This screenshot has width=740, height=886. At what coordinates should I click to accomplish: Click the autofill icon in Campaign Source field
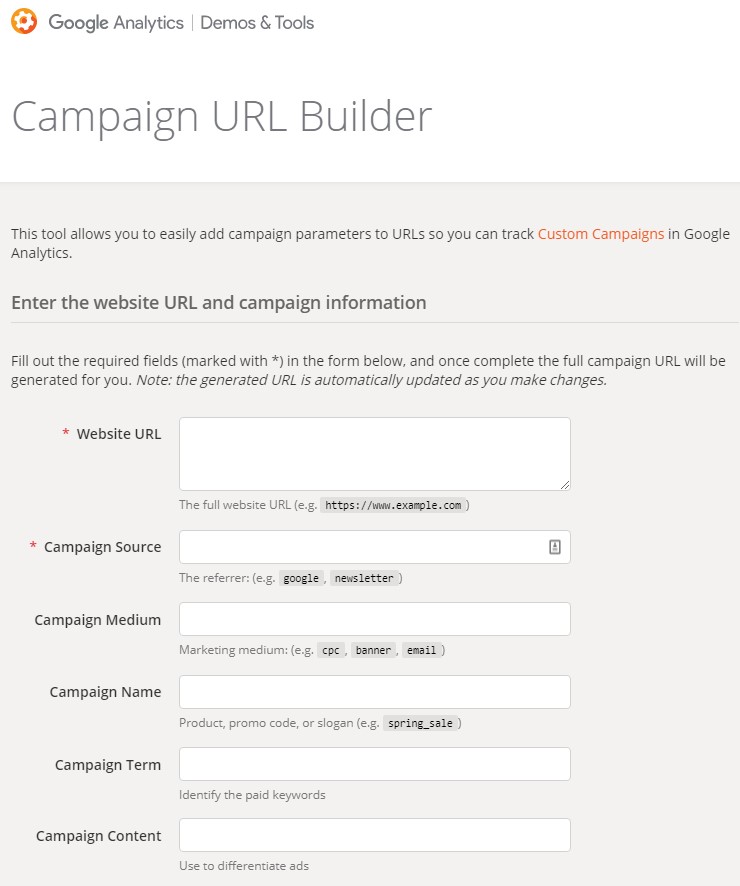pyautogui.click(x=554, y=547)
